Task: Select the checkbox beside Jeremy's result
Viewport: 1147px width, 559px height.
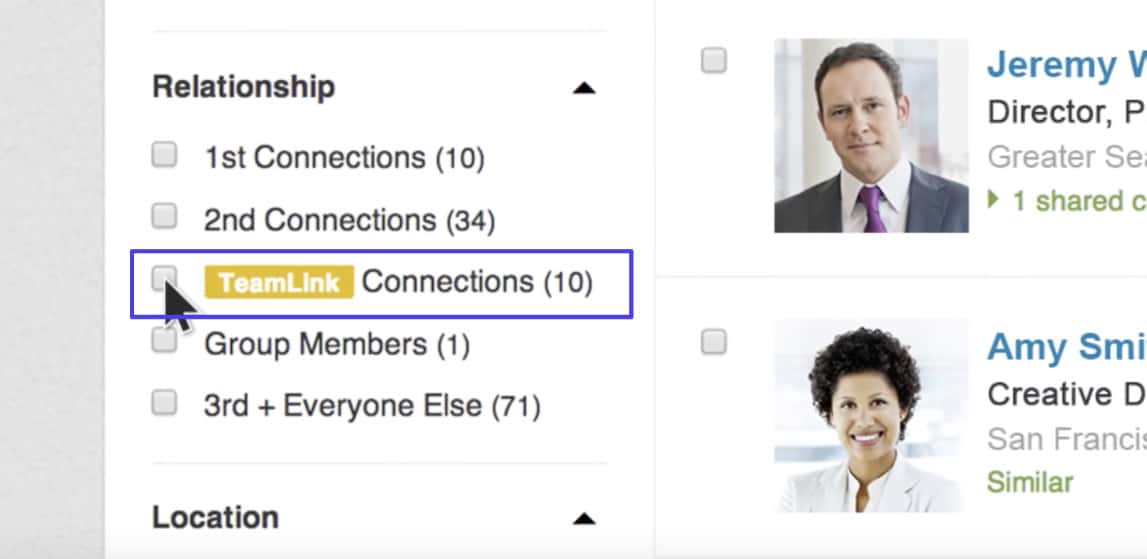Action: 713,61
